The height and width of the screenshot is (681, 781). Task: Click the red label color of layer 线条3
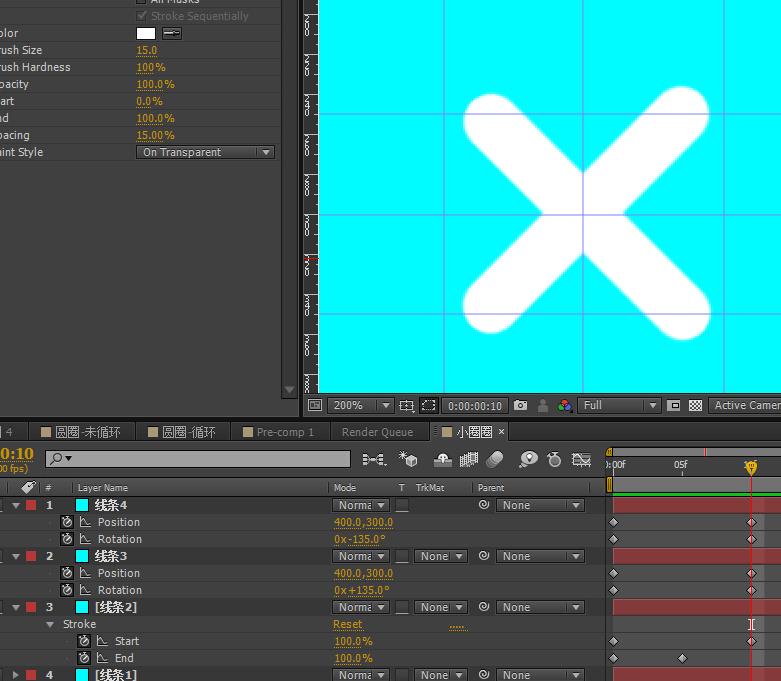(31, 556)
